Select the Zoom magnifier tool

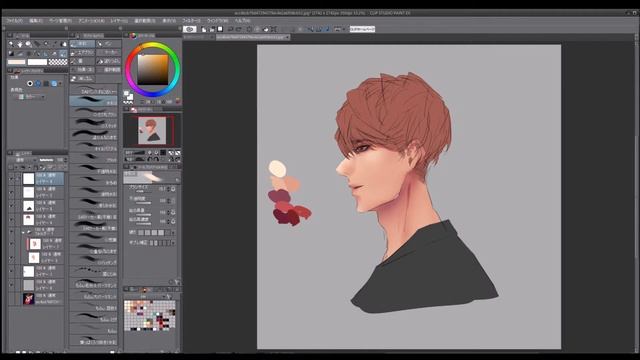point(11,44)
